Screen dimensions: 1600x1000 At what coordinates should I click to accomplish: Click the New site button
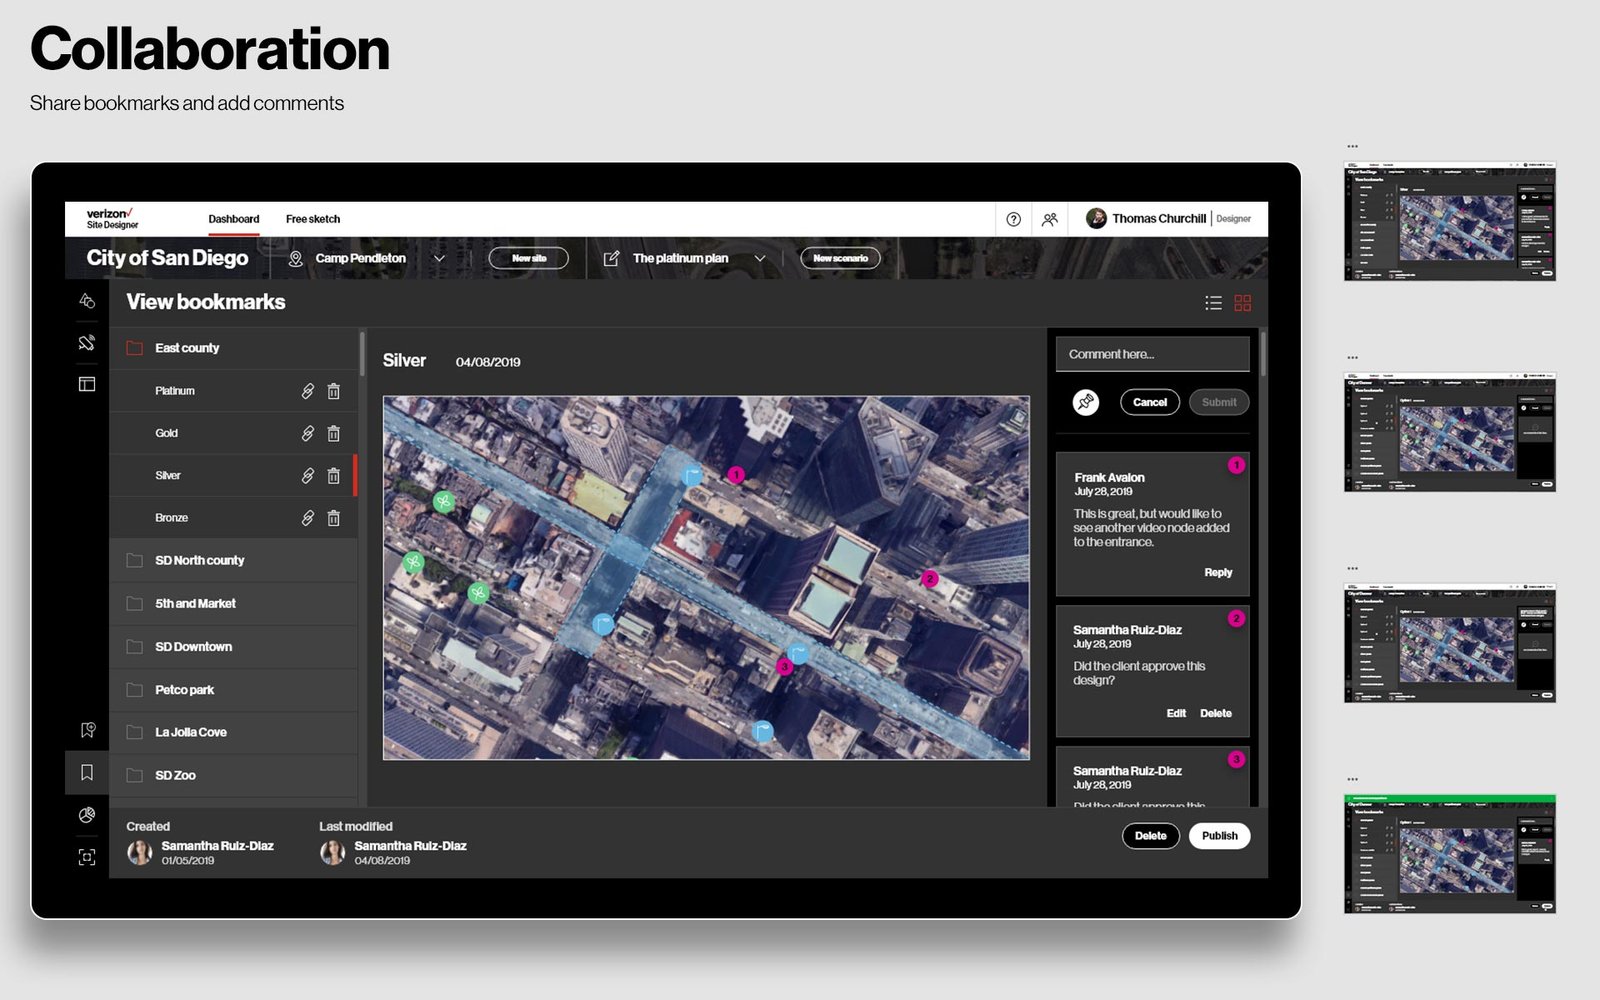pos(529,258)
